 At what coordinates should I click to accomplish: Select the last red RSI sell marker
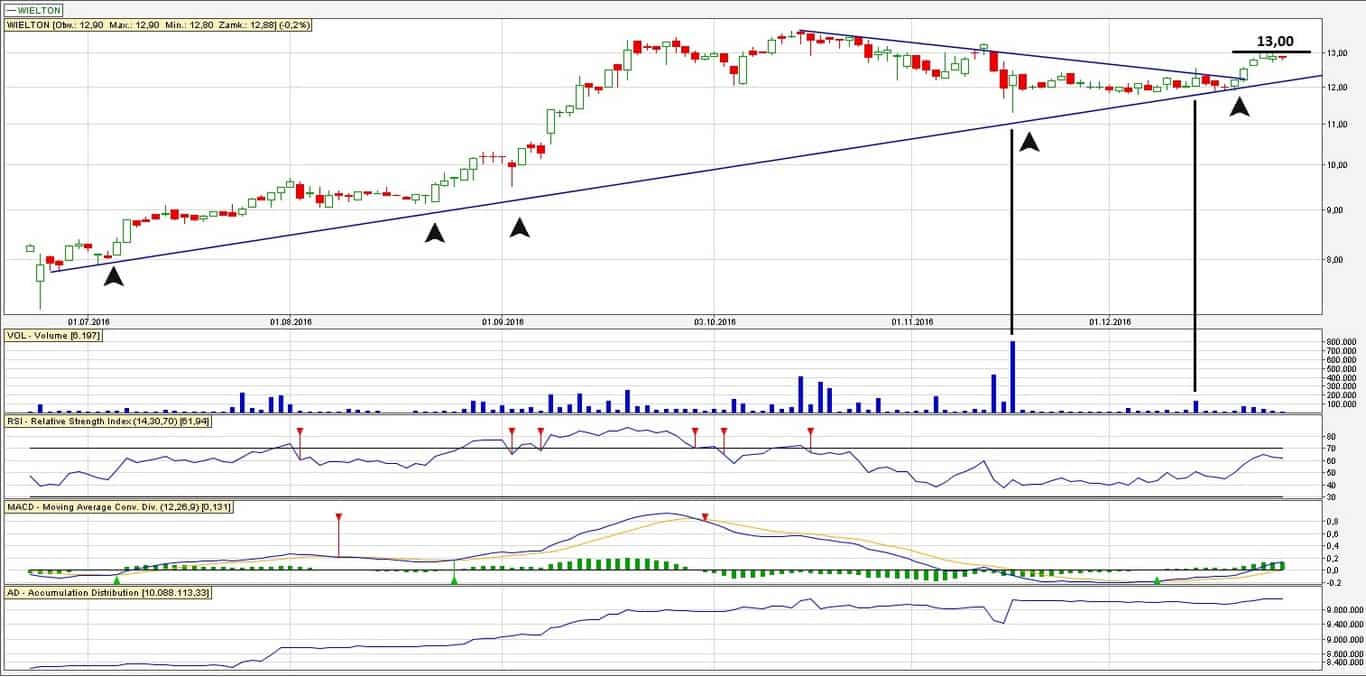(811, 431)
